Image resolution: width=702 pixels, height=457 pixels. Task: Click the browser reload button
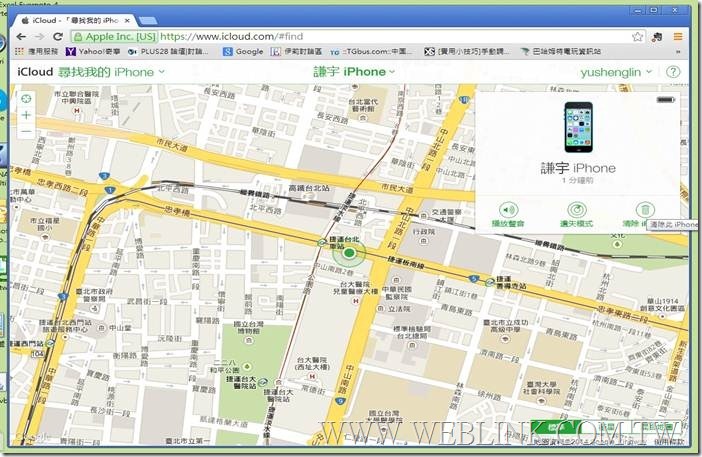(71, 35)
